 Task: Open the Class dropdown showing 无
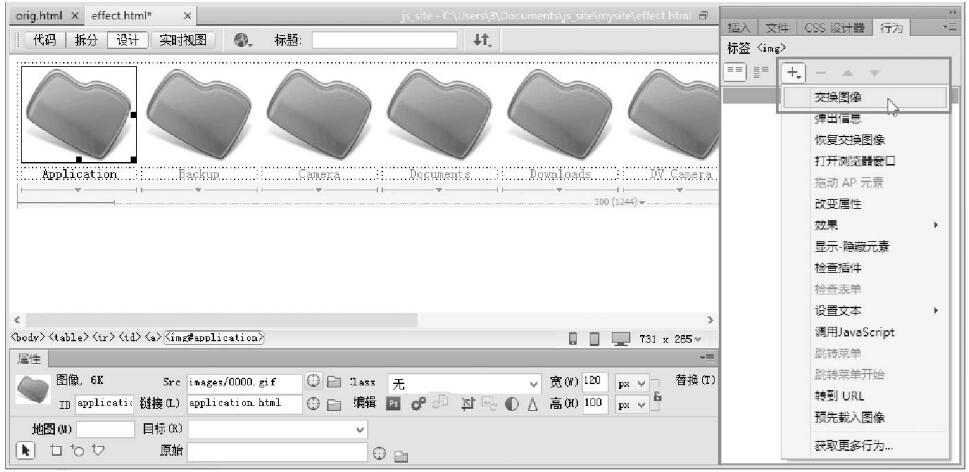(465, 383)
